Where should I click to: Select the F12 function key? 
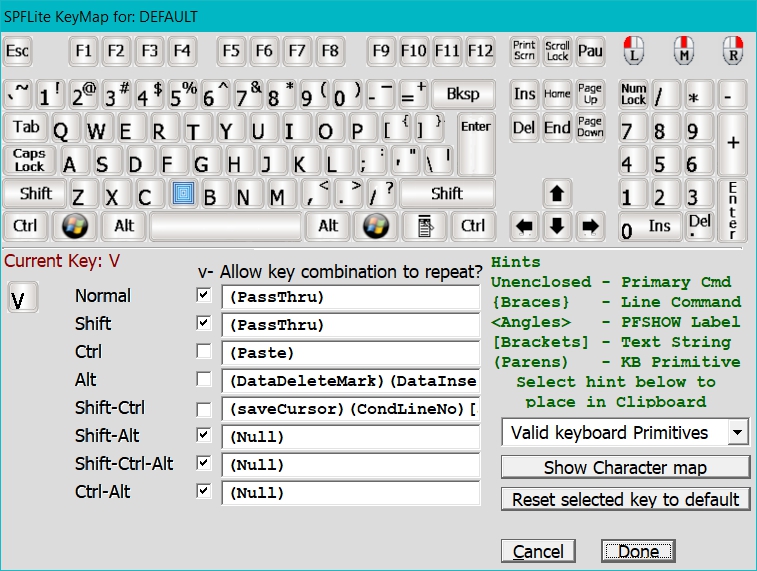(x=480, y=51)
